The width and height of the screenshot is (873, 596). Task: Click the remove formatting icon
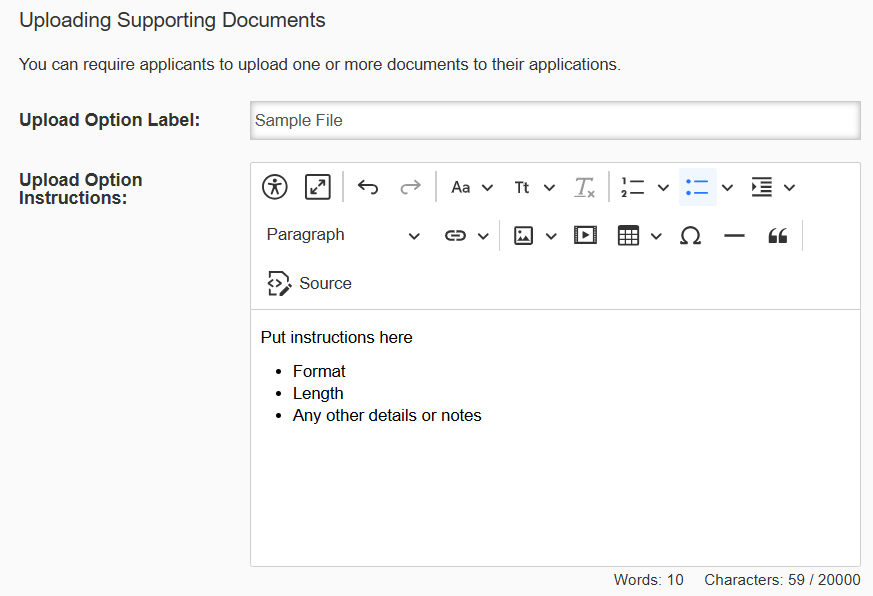click(x=585, y=187)
